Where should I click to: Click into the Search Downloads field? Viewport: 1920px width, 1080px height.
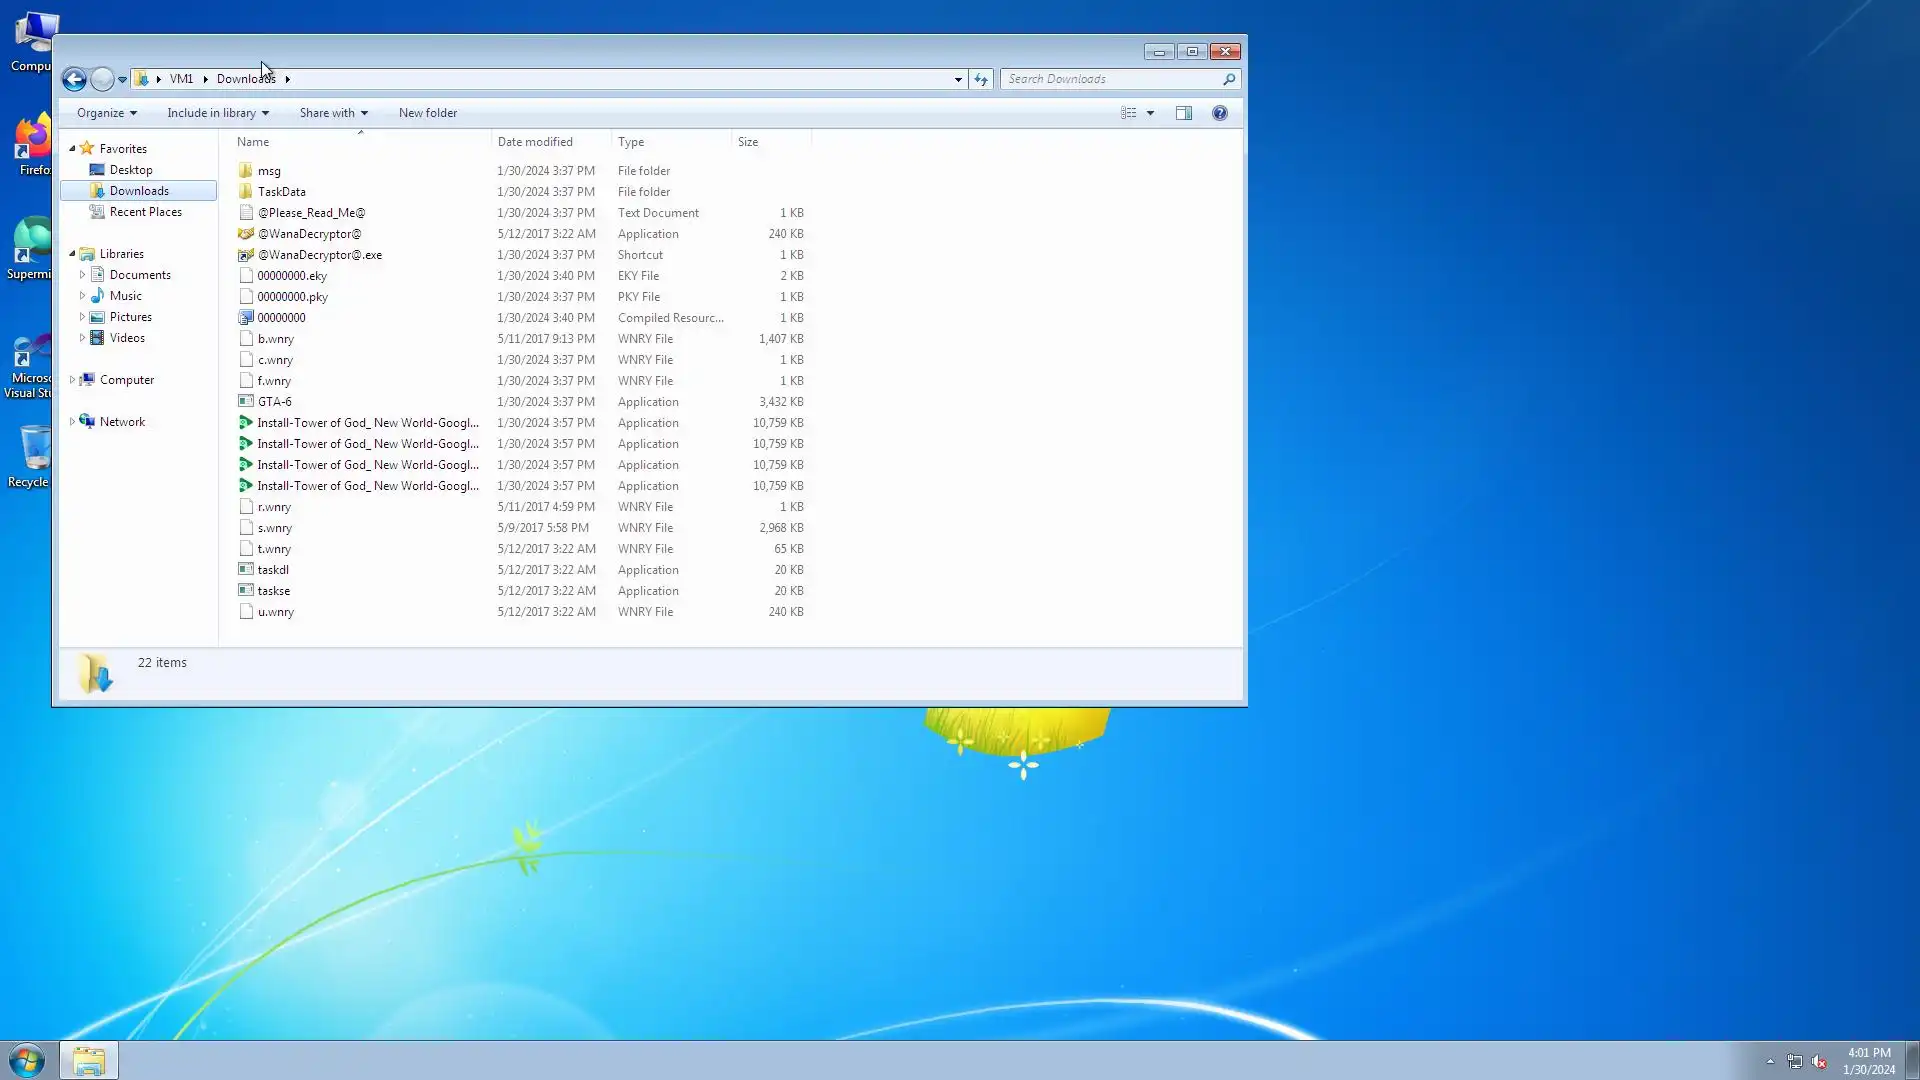coord(1110,79)
